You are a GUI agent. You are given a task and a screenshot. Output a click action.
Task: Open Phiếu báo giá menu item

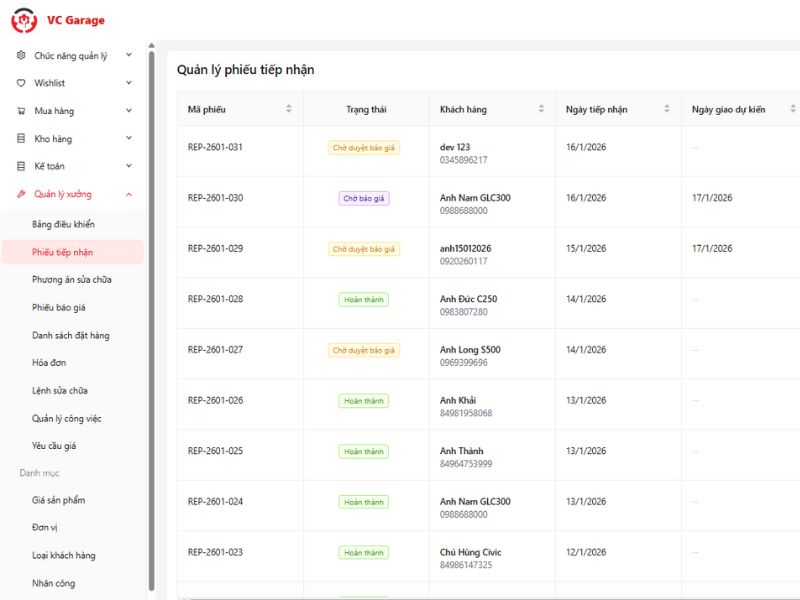(59, 307)
